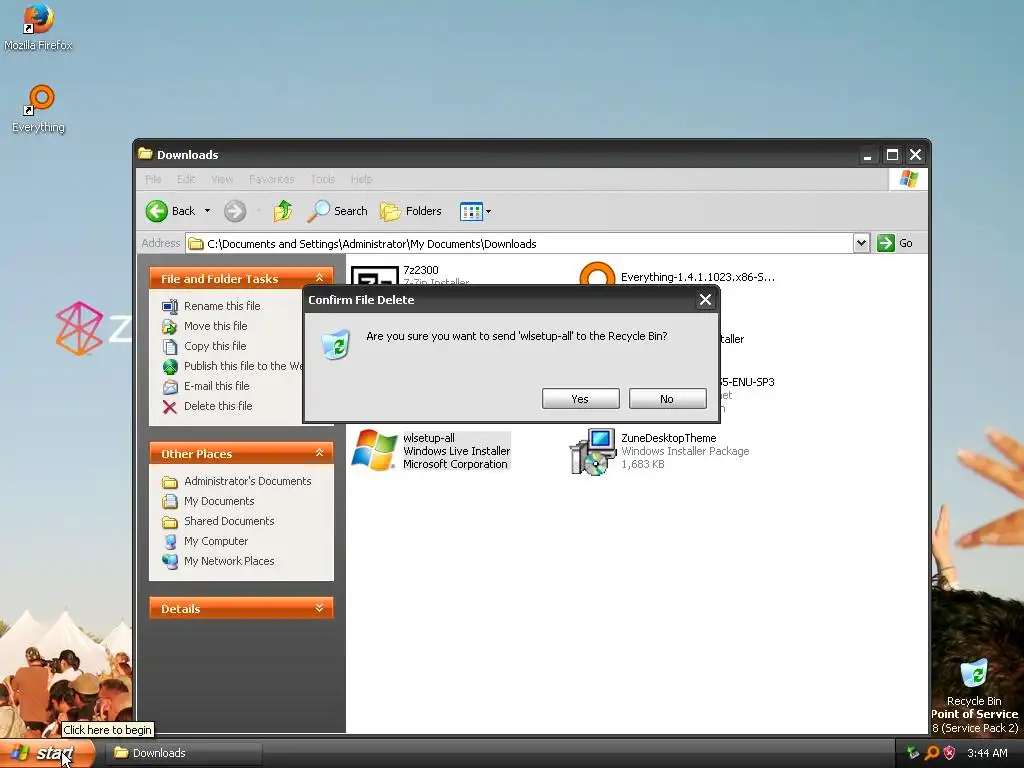
Task: Go to My Computer
Action: pos(216,541)
